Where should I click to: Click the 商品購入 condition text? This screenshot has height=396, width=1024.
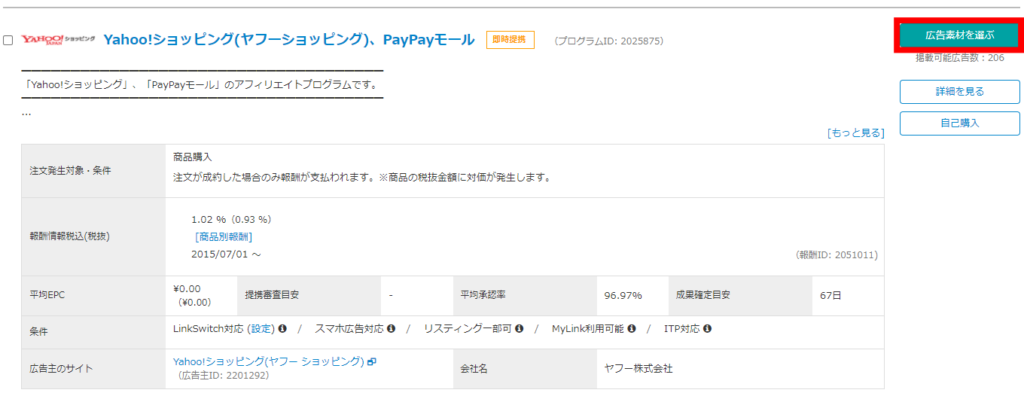(193, 157)
